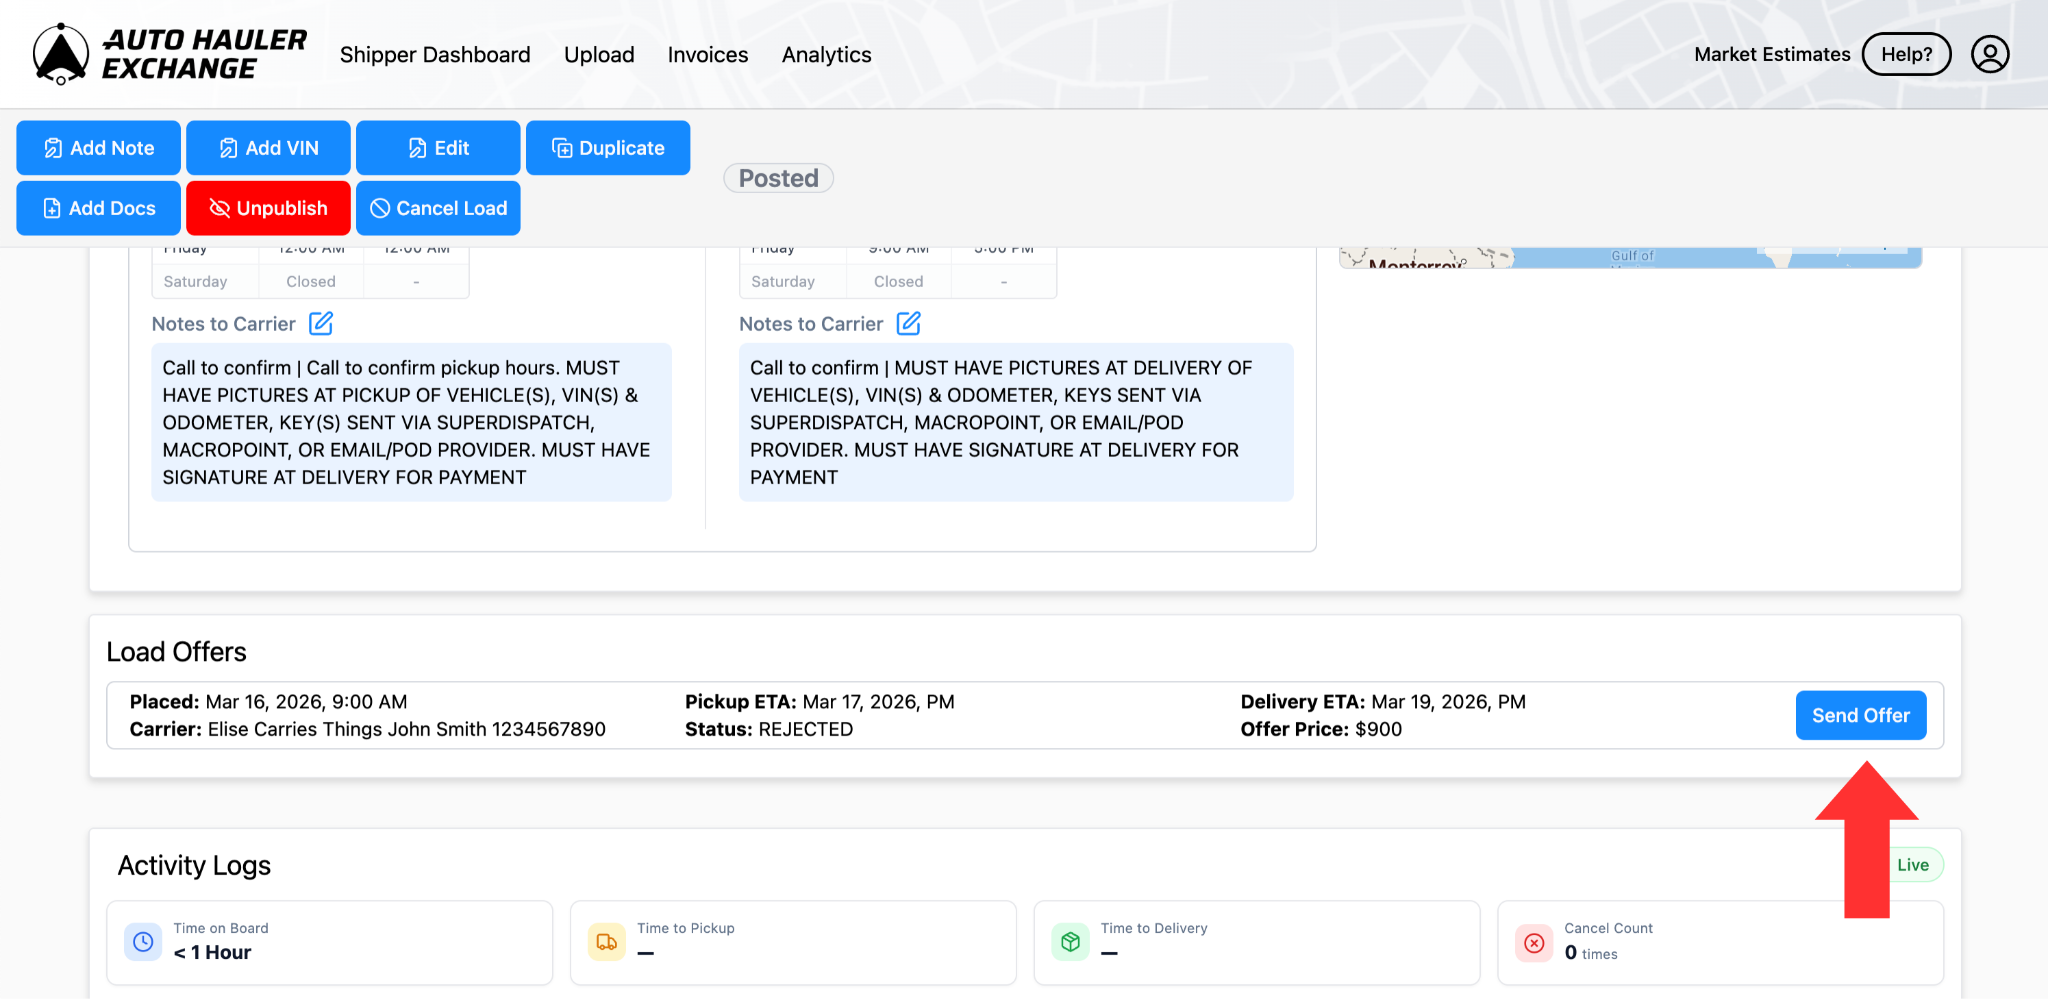The height and width of the screenshot is (999, 2048).
Task: Click the Auto Hauler Exchange logo
Action: click(170, 54)
